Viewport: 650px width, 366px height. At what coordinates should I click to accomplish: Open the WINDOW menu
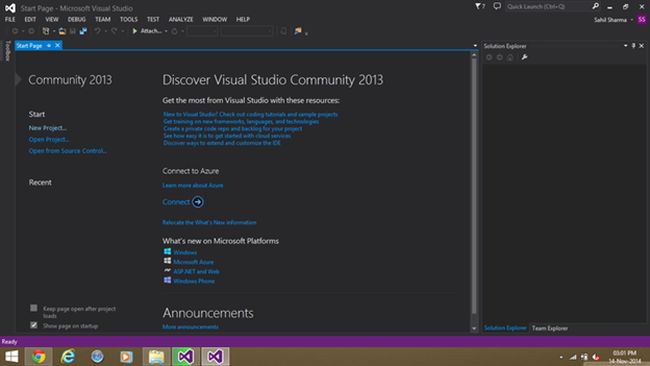click(214, 19)
